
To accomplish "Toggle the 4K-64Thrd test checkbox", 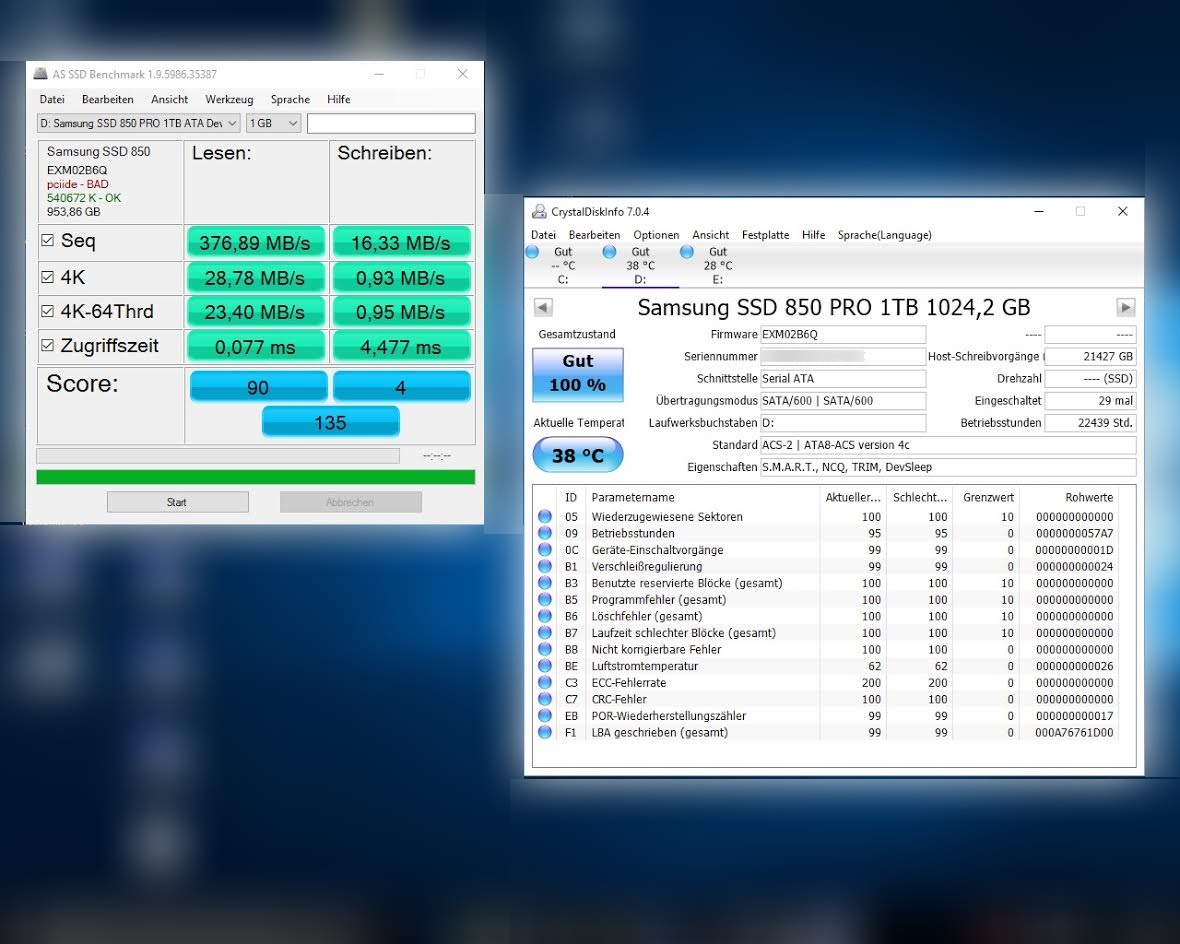I will (47, 311).
